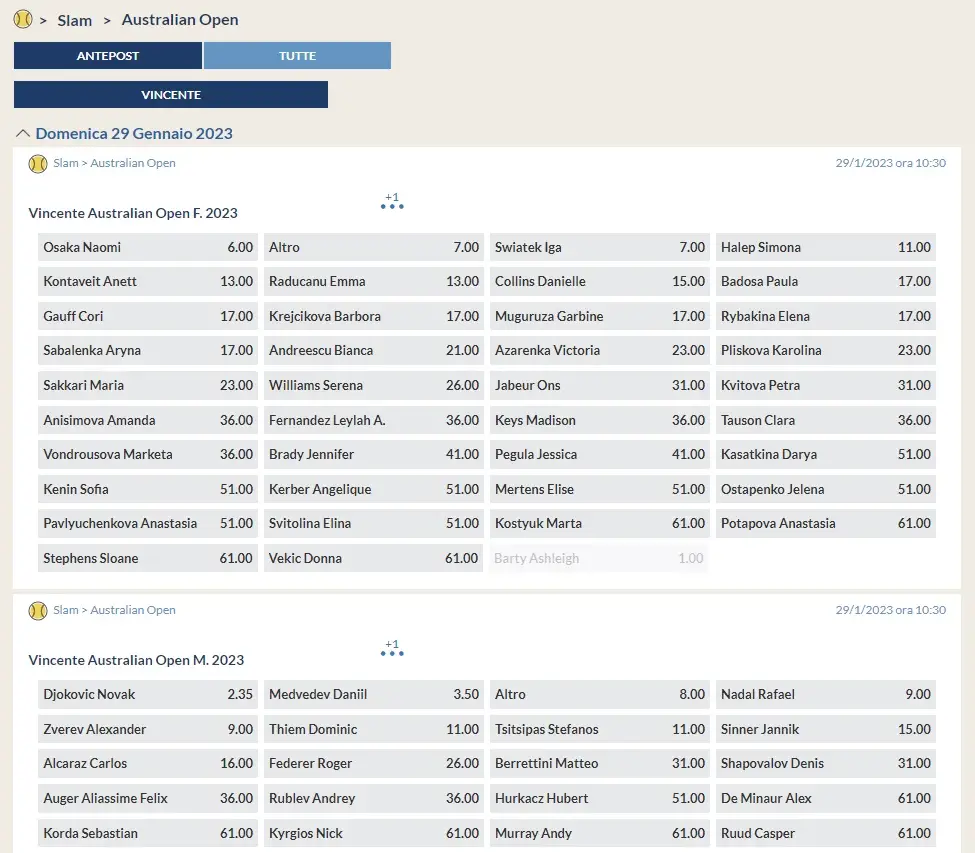
Task: Select Brady Jennifer at 41.00
Action: 374,454
